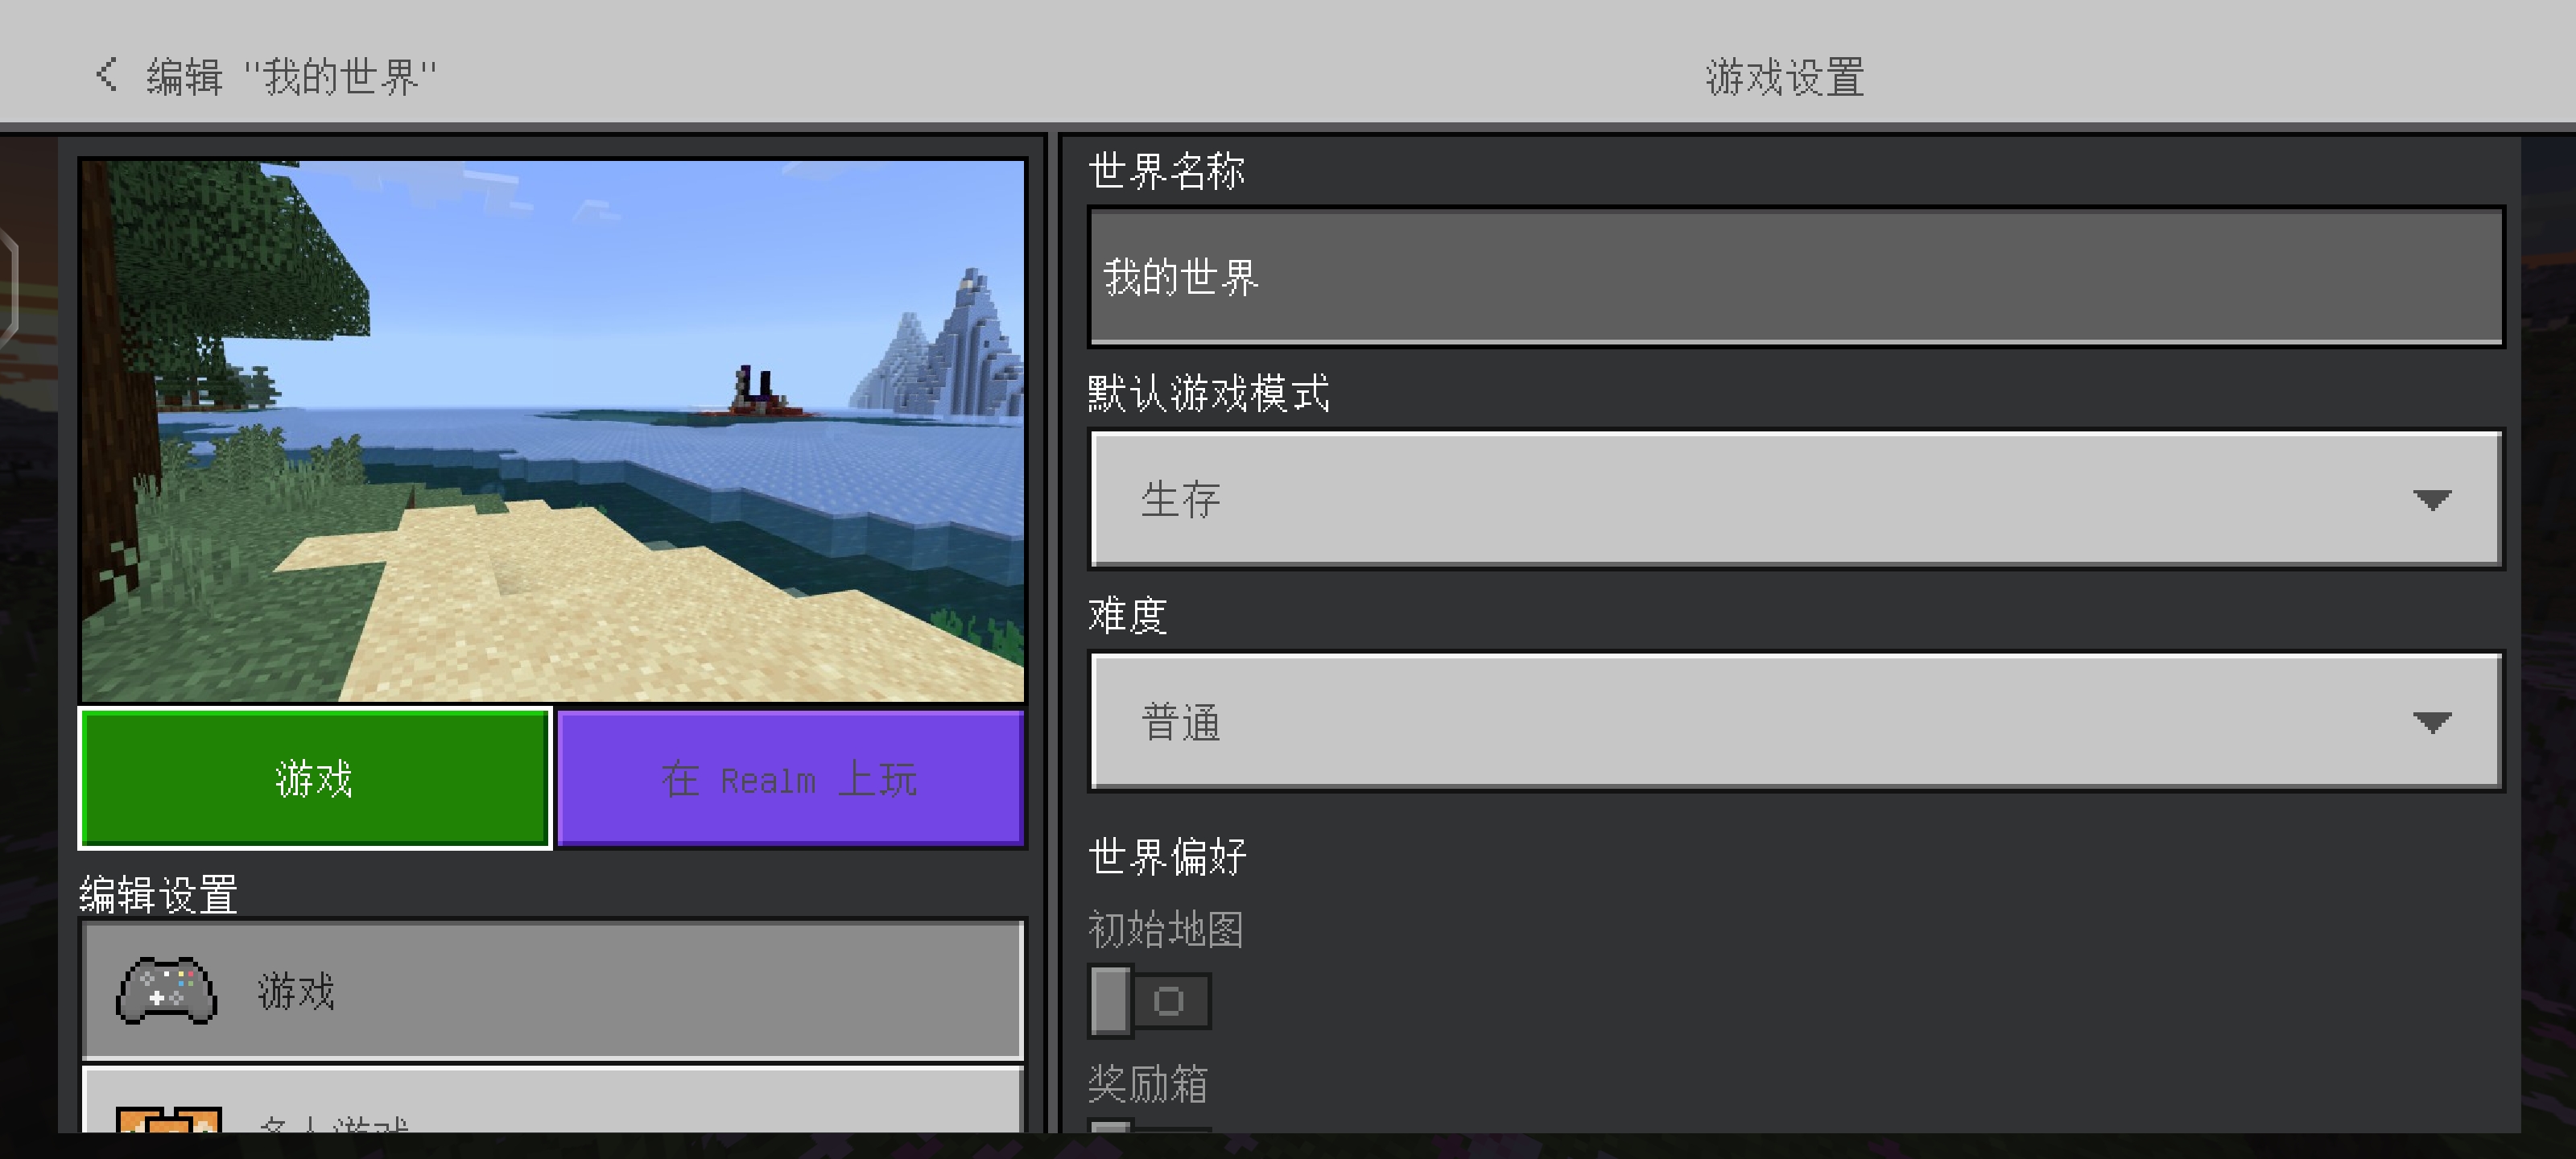Click the purple 在 Realm 上玩 button
The width and height of the screenshot is (2576, 1159).
[790, 779]
